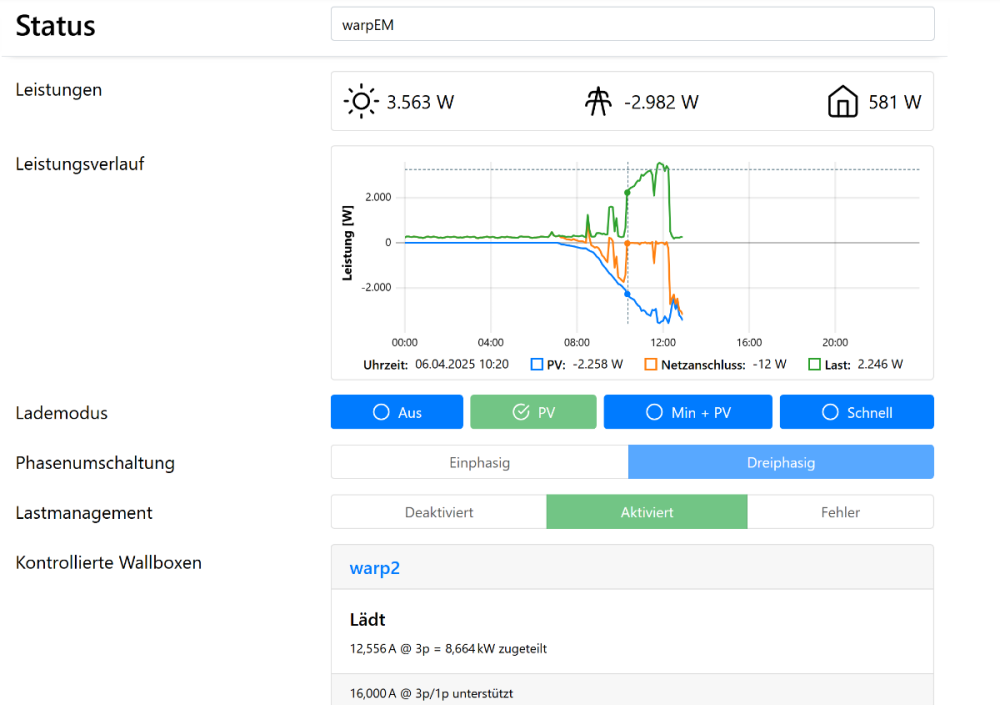
Task: Click the green Last legend square
Action: pos(814,365)
